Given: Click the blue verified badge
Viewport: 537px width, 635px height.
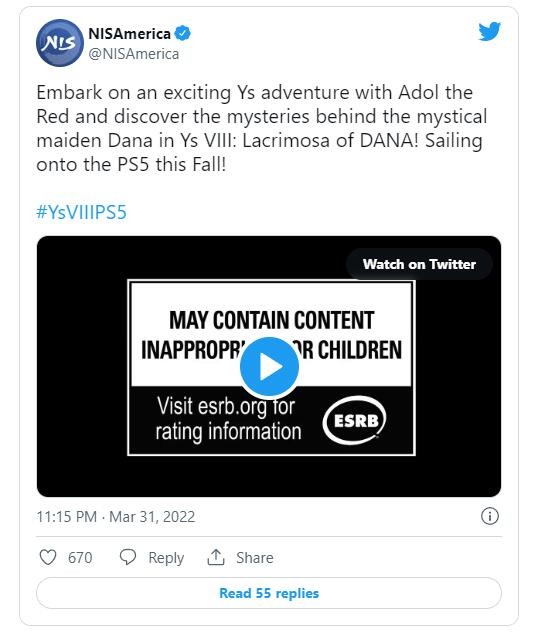Looking at the screenshot, I should coord(183,33).
